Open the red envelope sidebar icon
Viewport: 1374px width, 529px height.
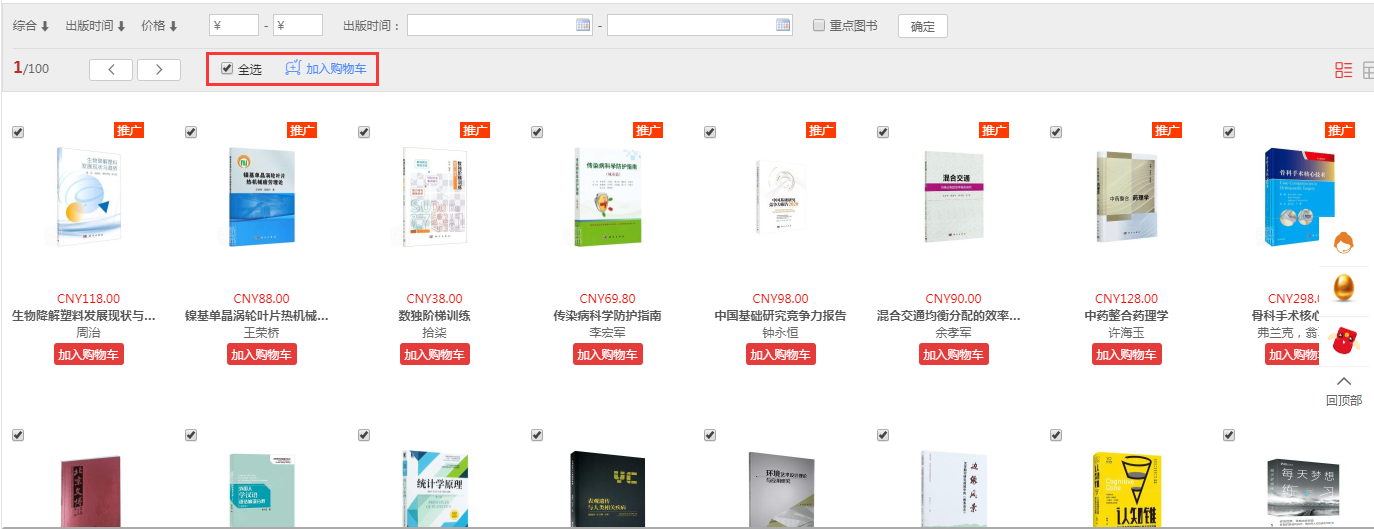1344,342
